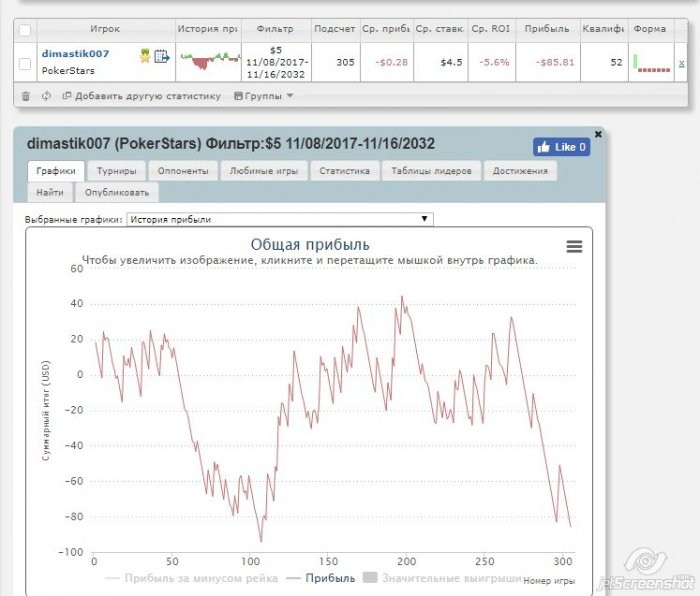Check the dimastik007 row checkbox
This screenshot has height=596, width=700.
pyautogui.click(x=25, y=63)
